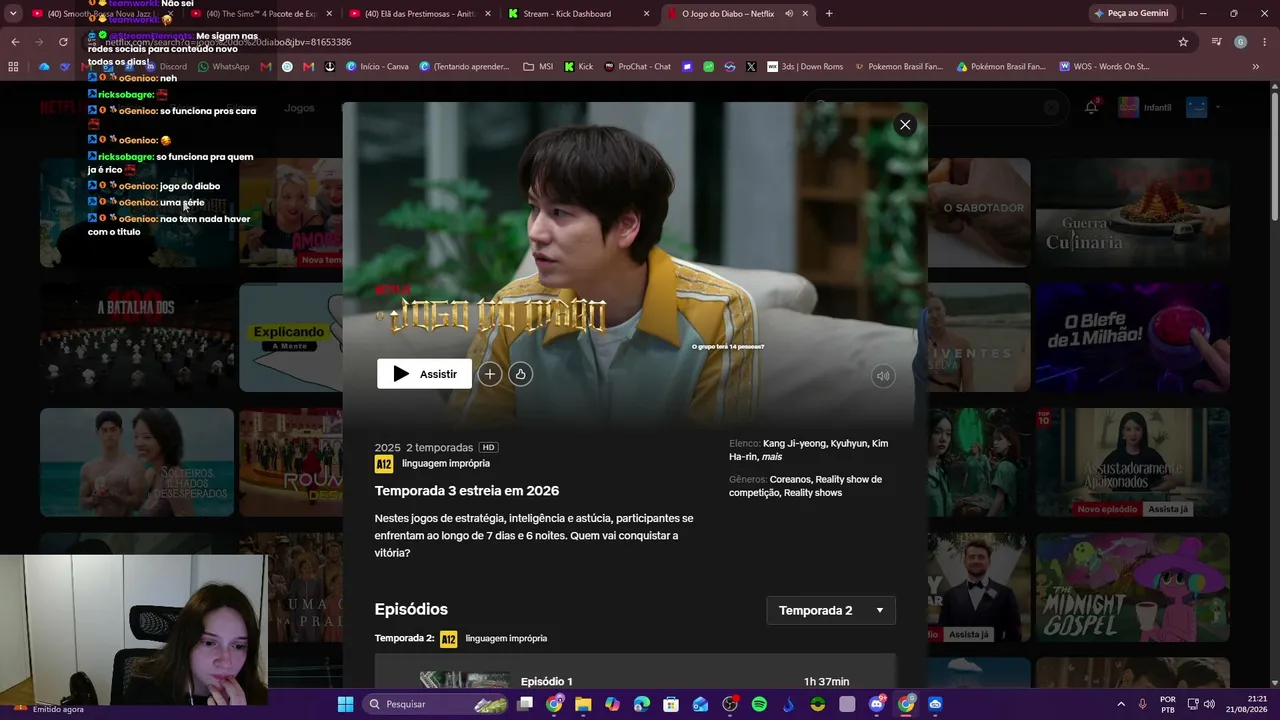Unmute the trailer preview audio
The width and height of the screenshot is (1280, 720).
tap(883, 376)
